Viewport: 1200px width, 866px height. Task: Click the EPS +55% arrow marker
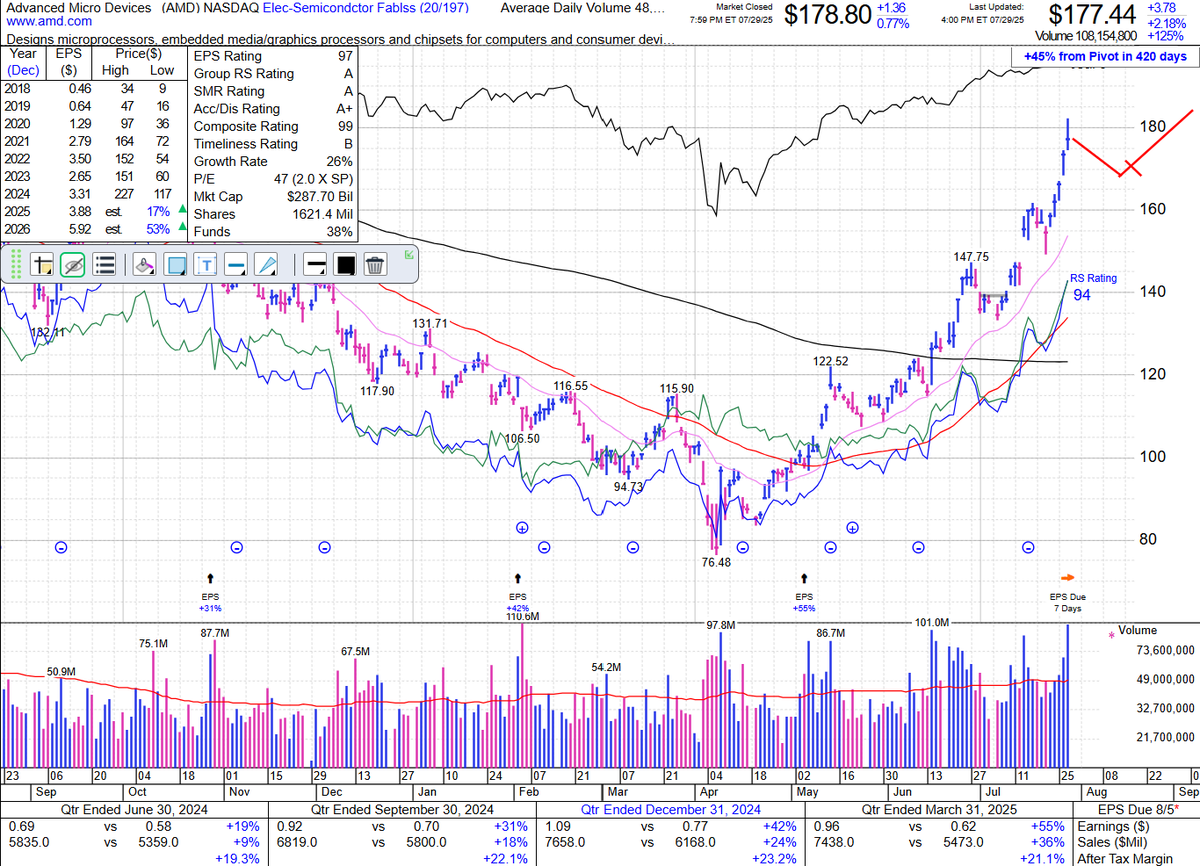[805, 578]
